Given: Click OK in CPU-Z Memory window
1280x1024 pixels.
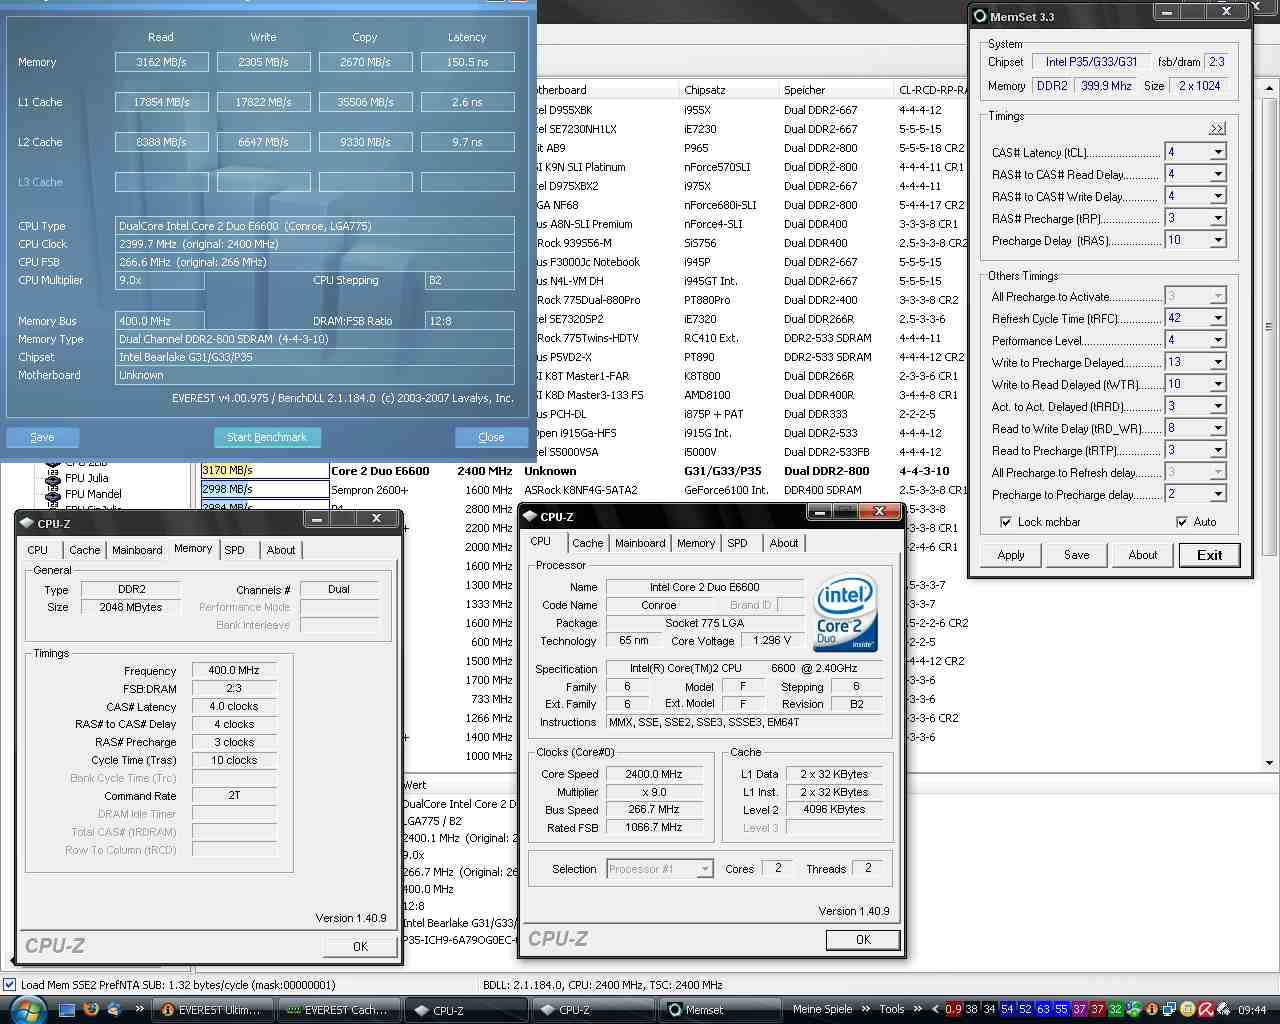Looking at the screenshot, I should click(360, 946).
